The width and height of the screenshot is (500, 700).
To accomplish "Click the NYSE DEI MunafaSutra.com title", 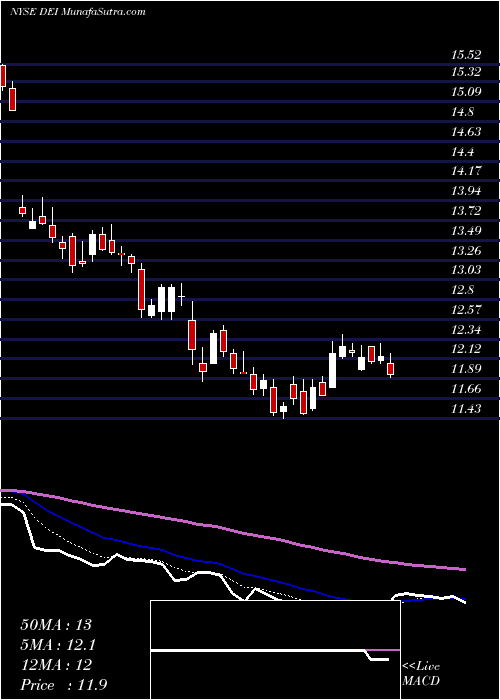I will pos(77,12).
